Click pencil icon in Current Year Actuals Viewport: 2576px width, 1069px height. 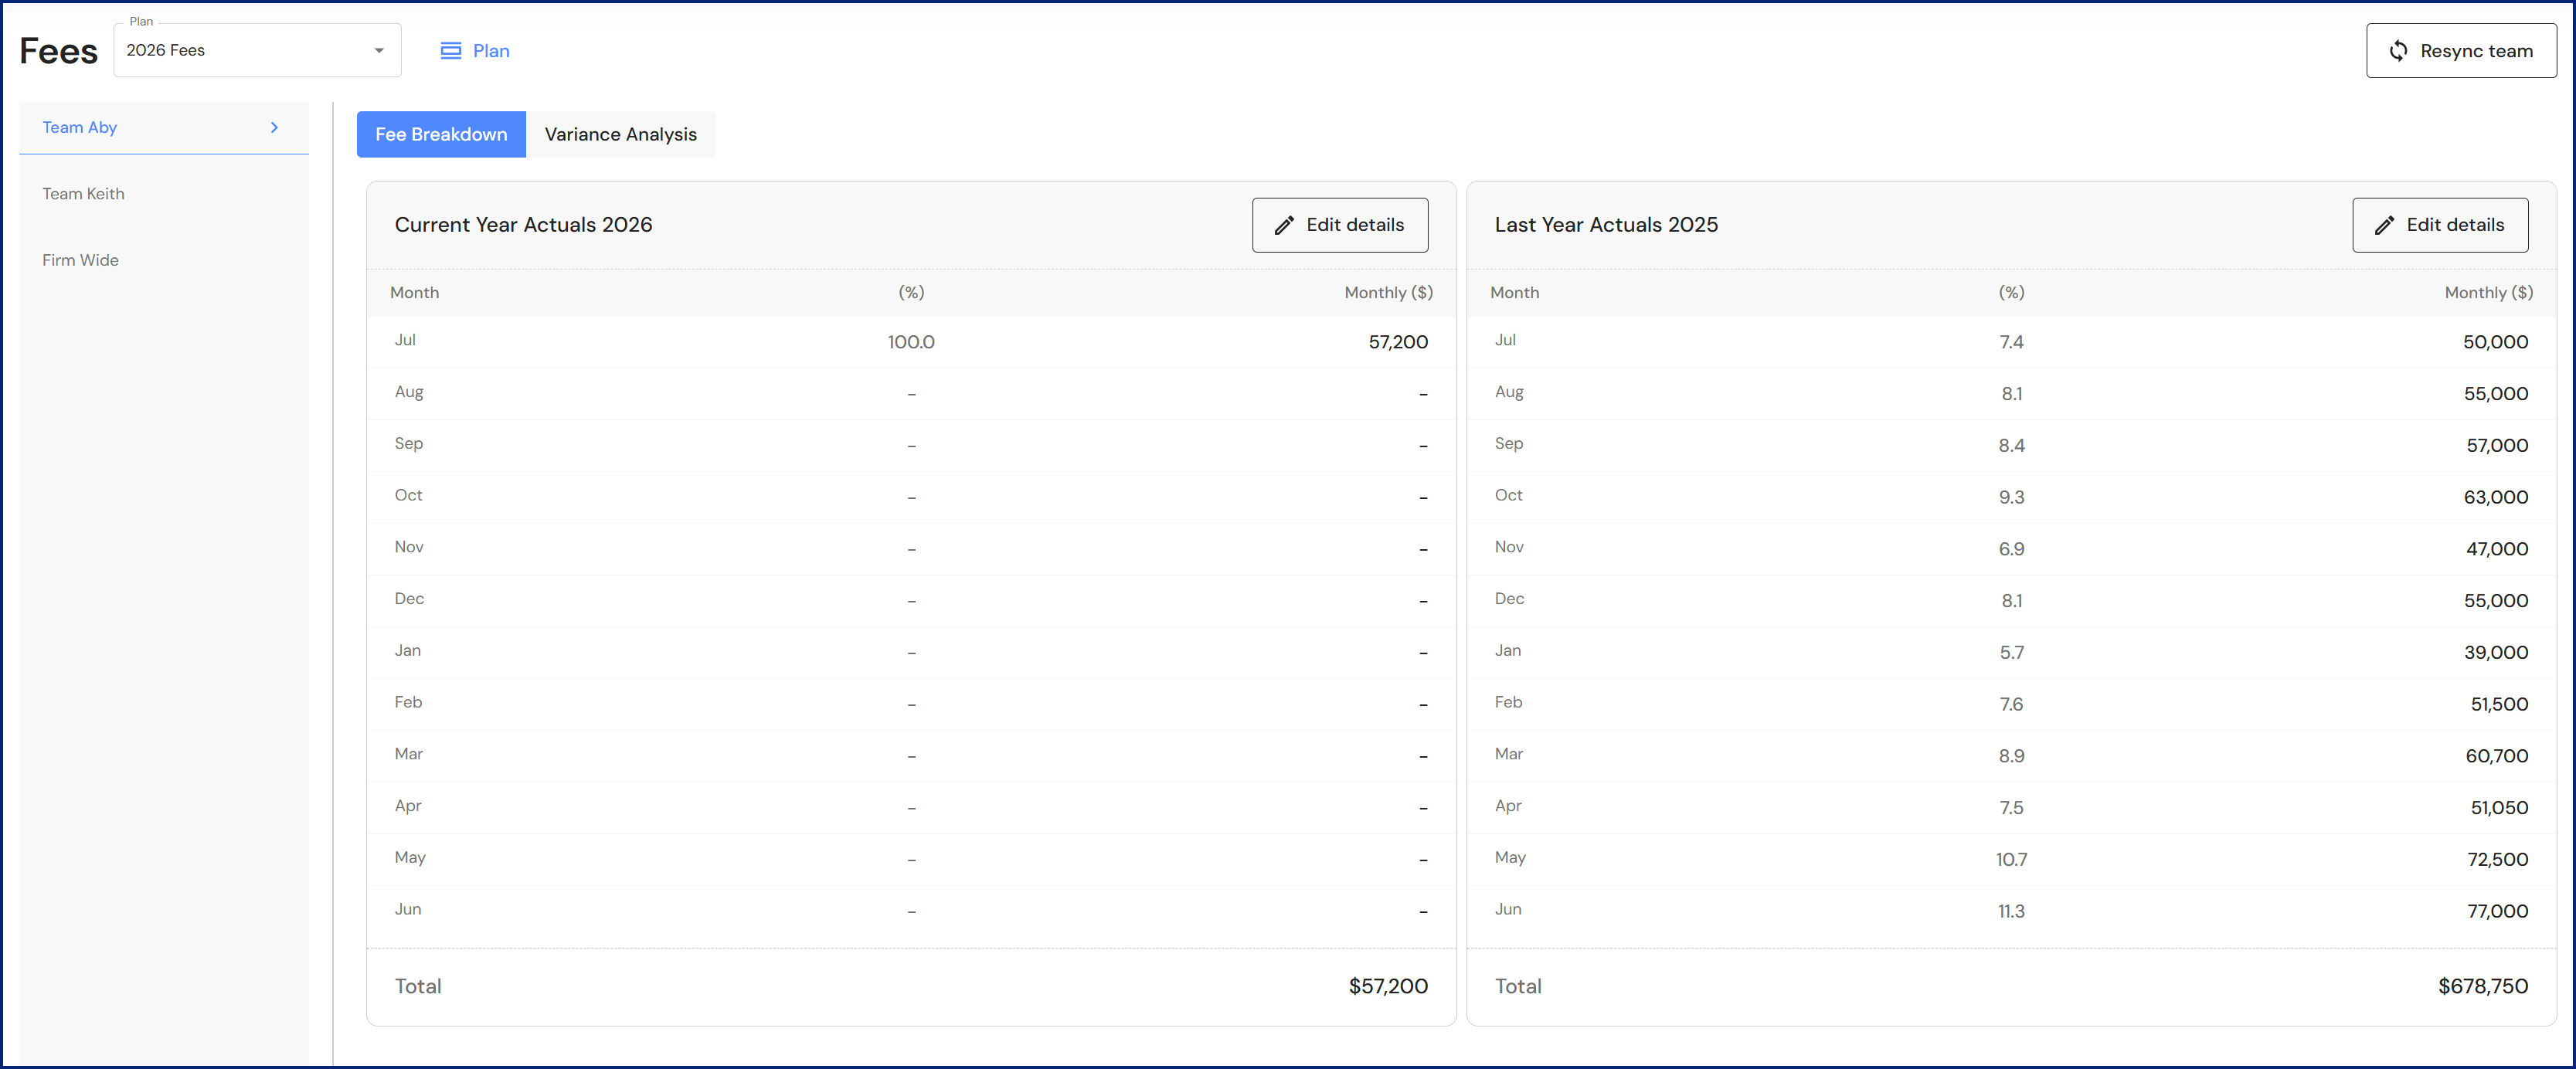click(1284, 226)
